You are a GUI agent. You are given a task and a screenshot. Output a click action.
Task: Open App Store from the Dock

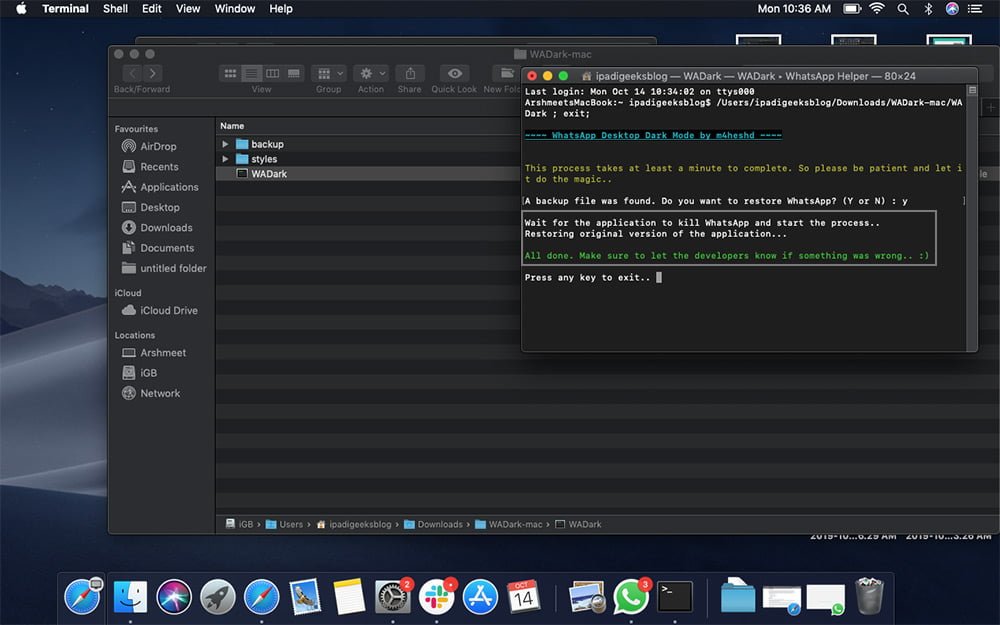480,597
